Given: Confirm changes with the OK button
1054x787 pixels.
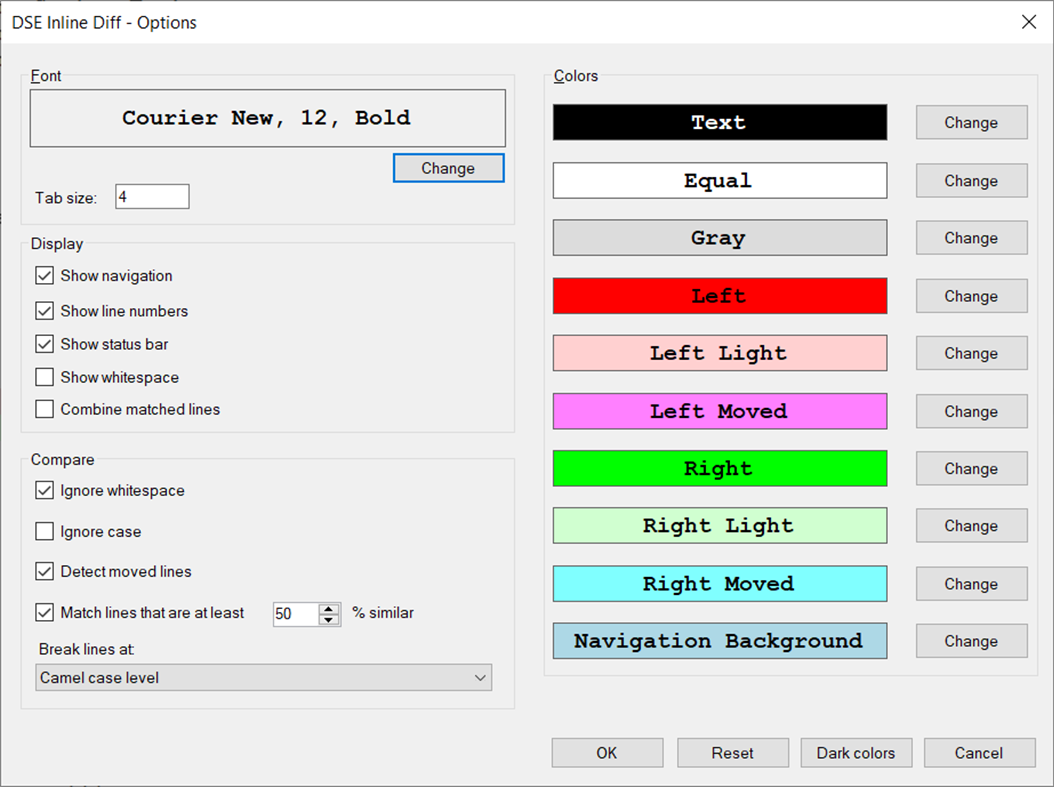Looking at the screenshot, I should [x=607, y=752].
